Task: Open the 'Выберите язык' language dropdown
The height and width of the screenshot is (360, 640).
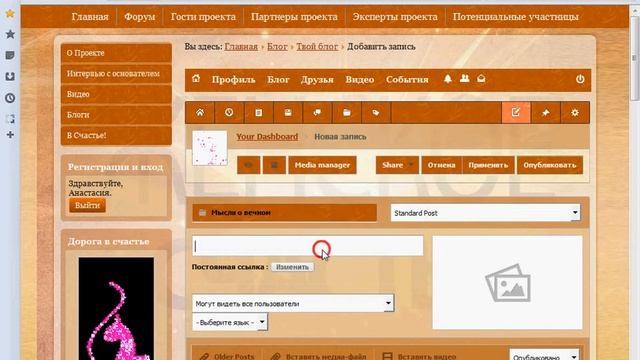Action: 230,322
